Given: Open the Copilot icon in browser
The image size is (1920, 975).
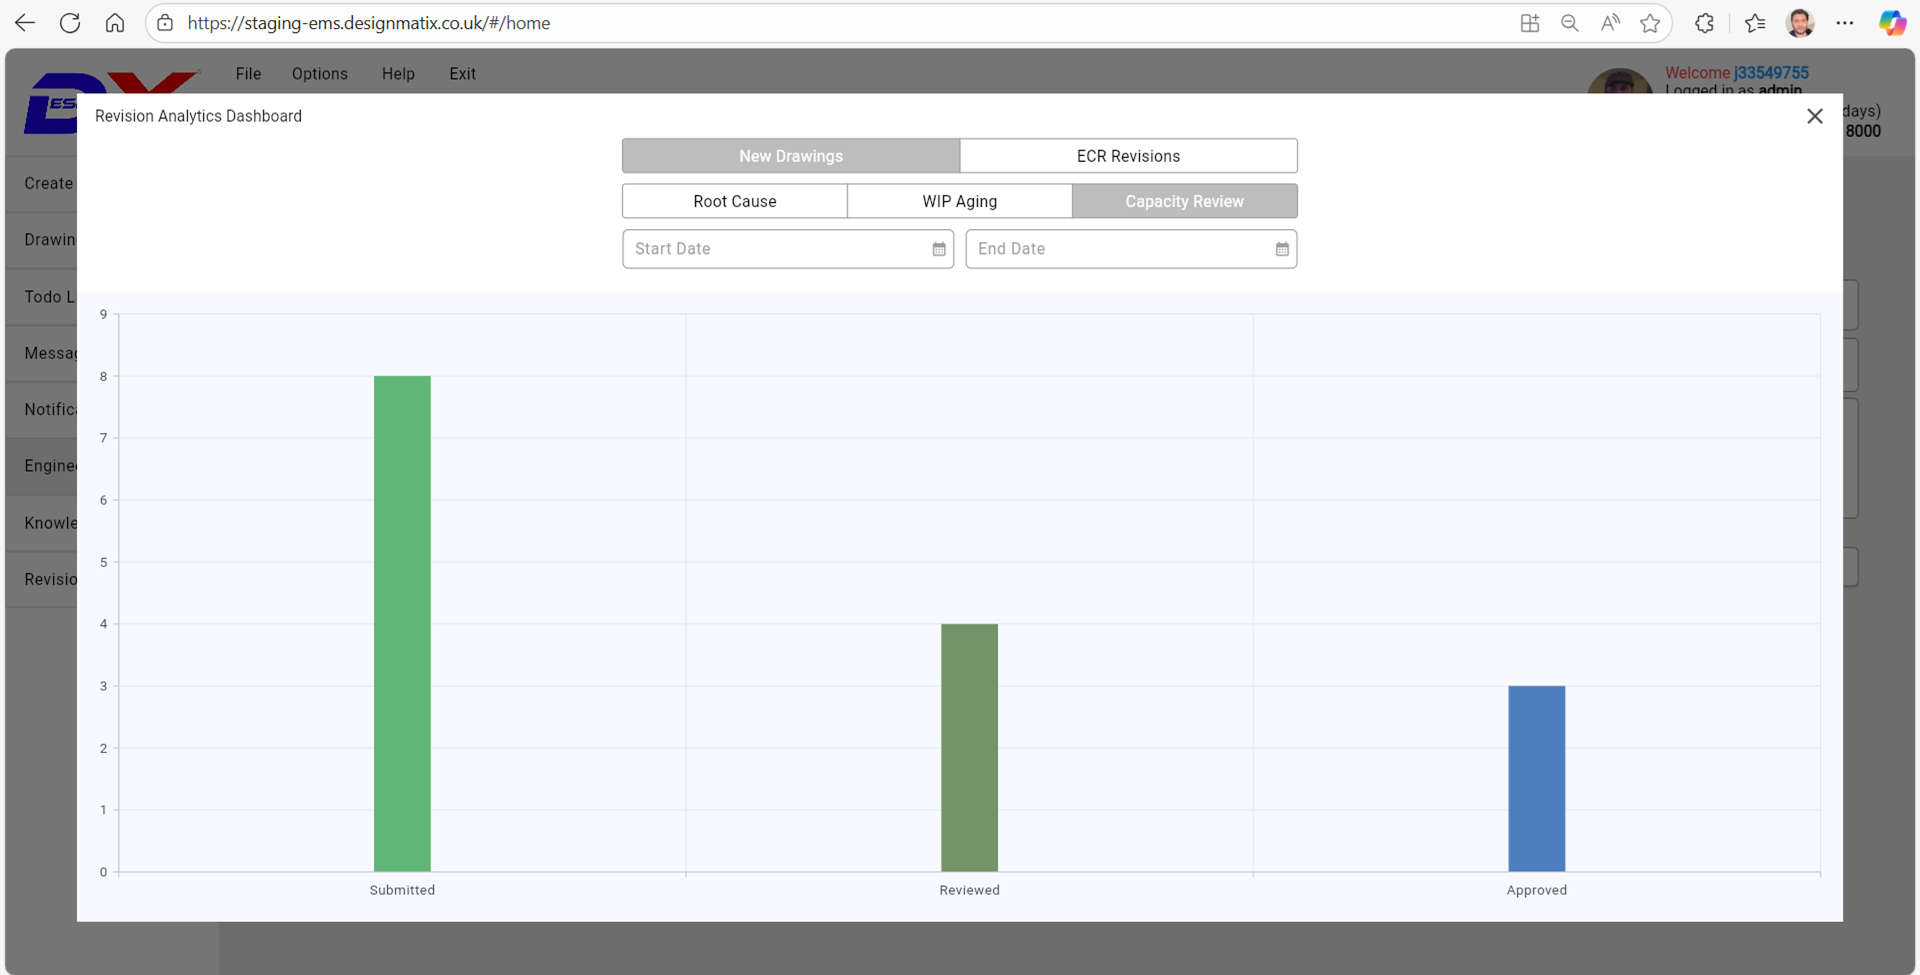Looking at the screenshot, I should (x=1891, y=23).
